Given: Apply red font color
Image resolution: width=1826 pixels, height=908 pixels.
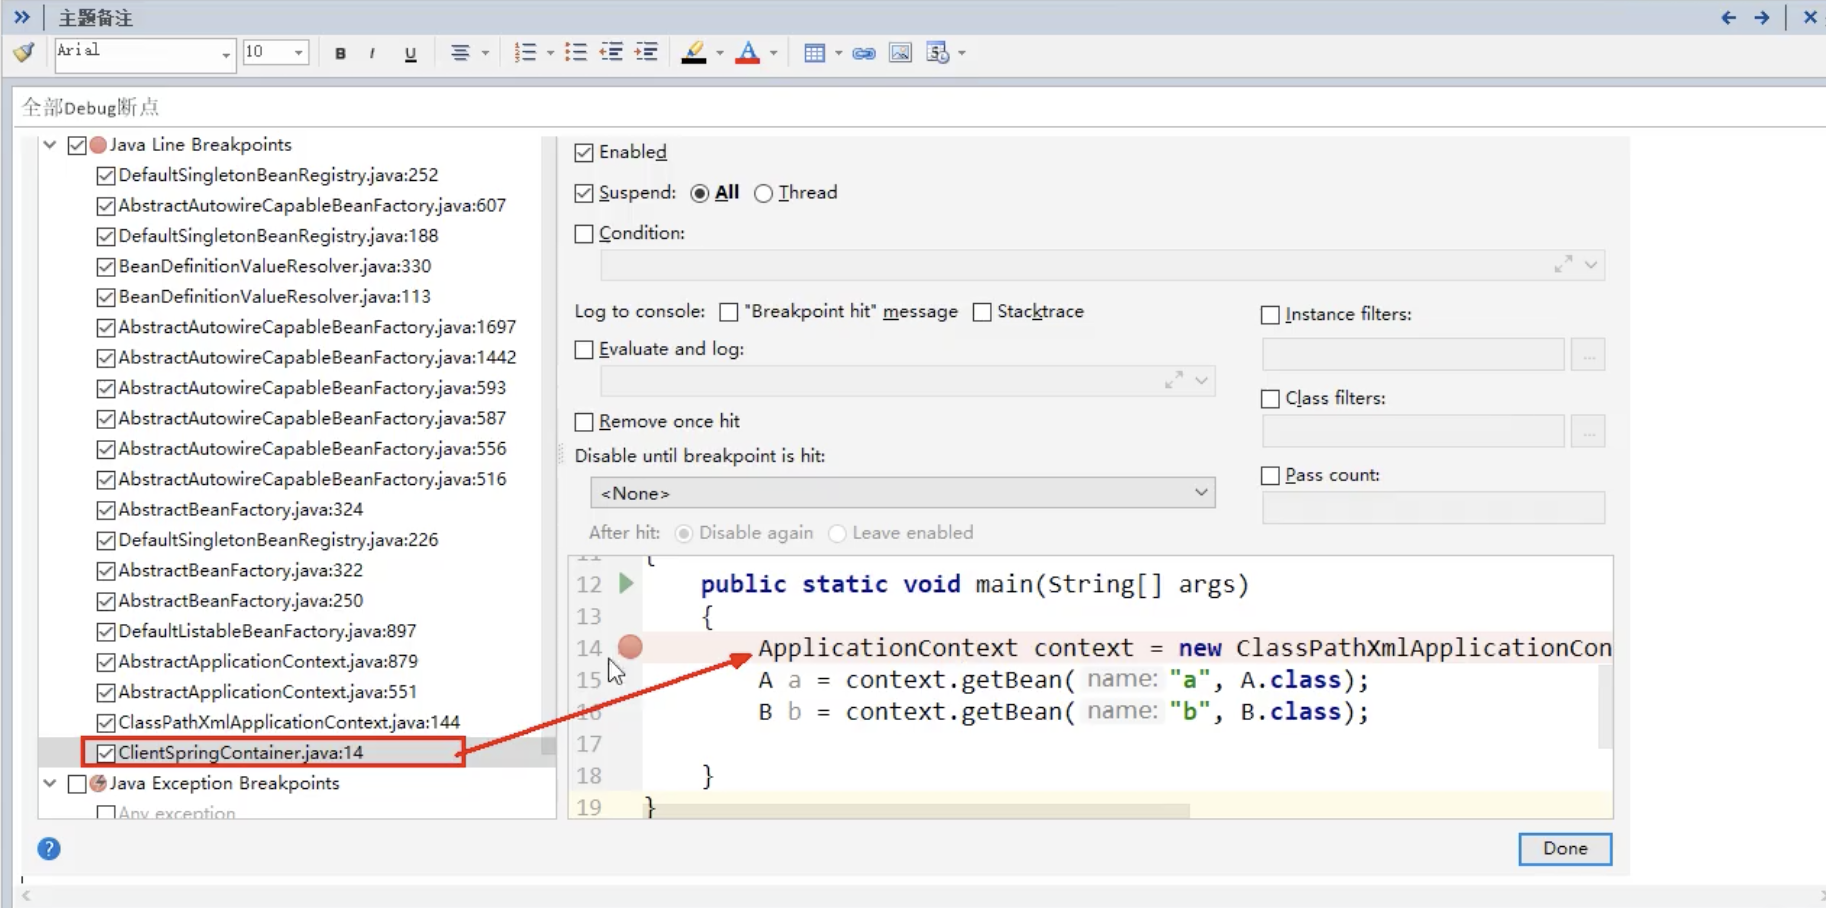Looking at the screenshot, I should (x=748, y=53).
